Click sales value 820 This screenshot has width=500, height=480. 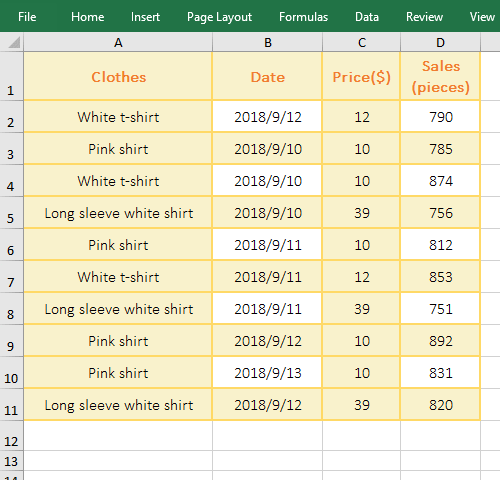(x=440, y=405)
